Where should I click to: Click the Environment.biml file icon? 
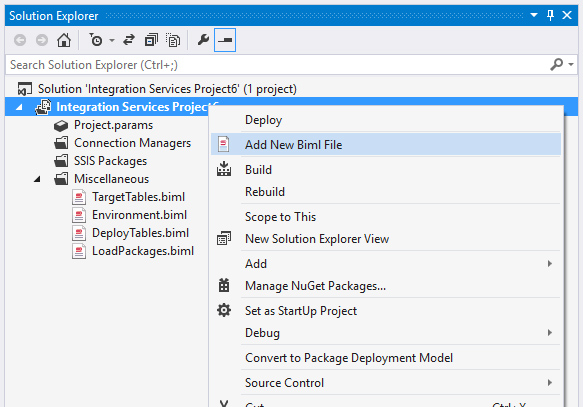[79, 215]
